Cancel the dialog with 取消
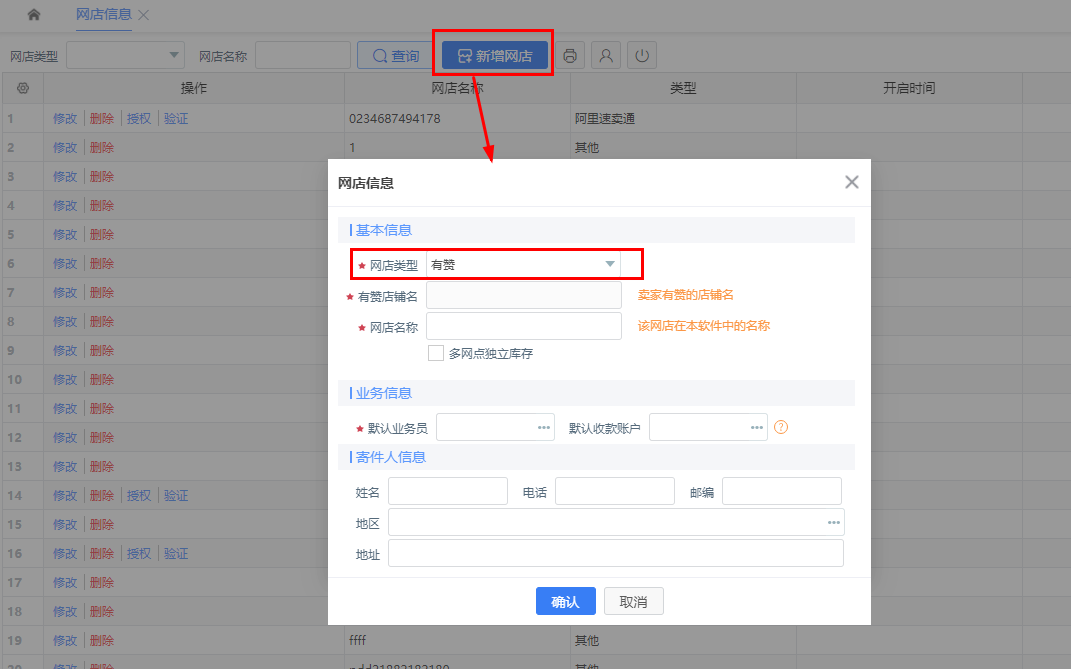1071x669 pixels. [x=633, y=601]
